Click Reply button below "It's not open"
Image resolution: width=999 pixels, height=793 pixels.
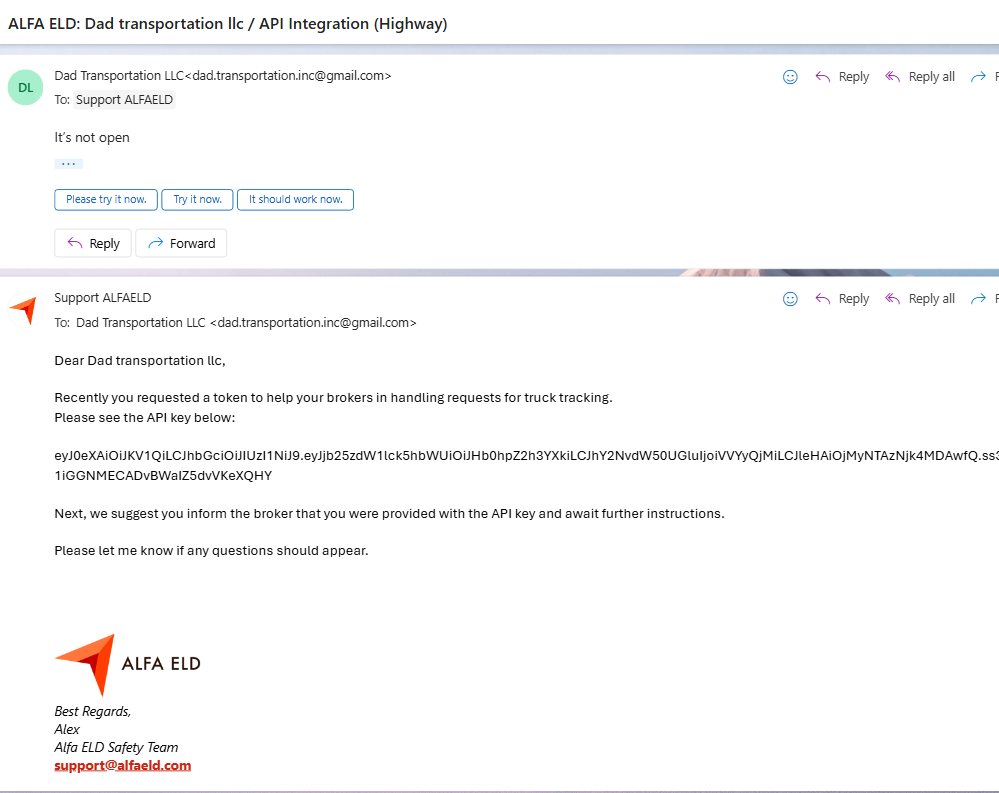click(93, 243)
